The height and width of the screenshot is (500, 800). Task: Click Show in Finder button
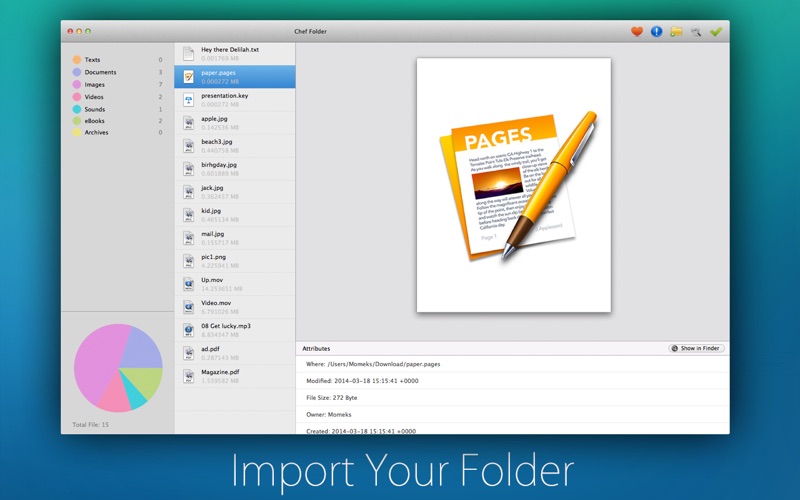tap(696, 348)
